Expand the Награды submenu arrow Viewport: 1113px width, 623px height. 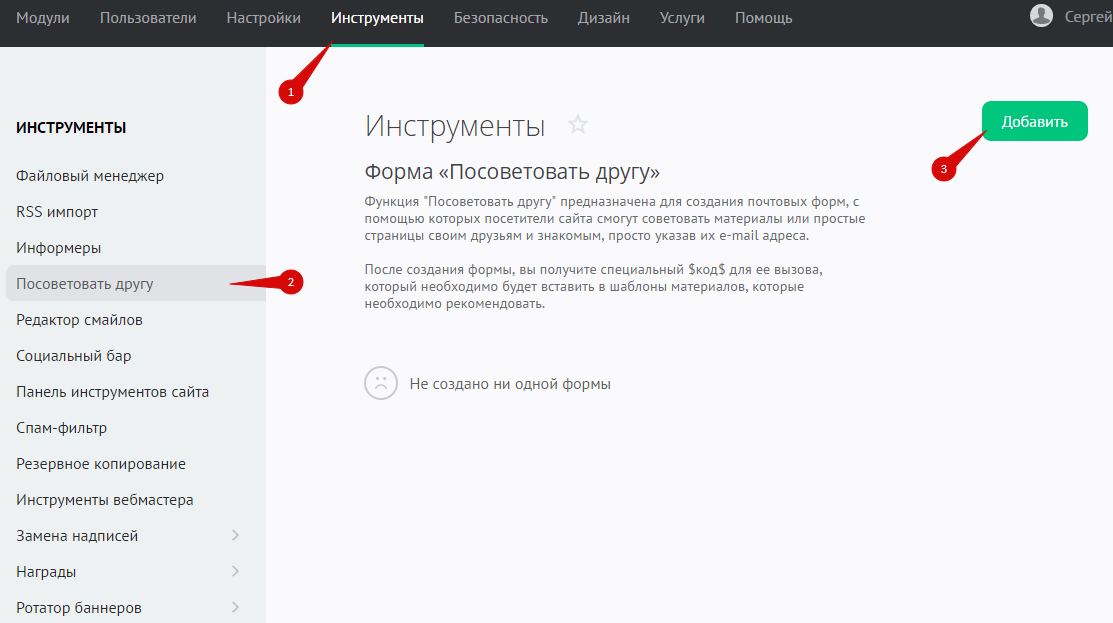coord(236,572)
